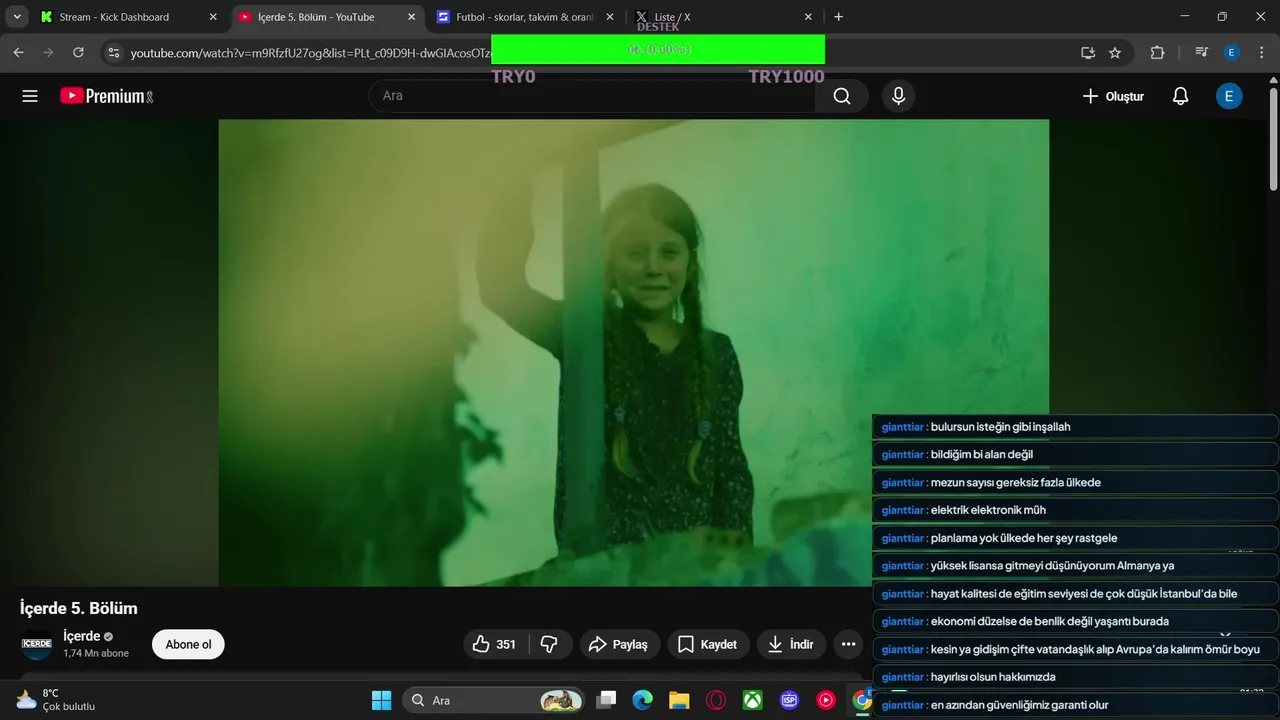This screenshot has width=1280, height=720.
Task: Click the video player frame
Action: (634, 352)
